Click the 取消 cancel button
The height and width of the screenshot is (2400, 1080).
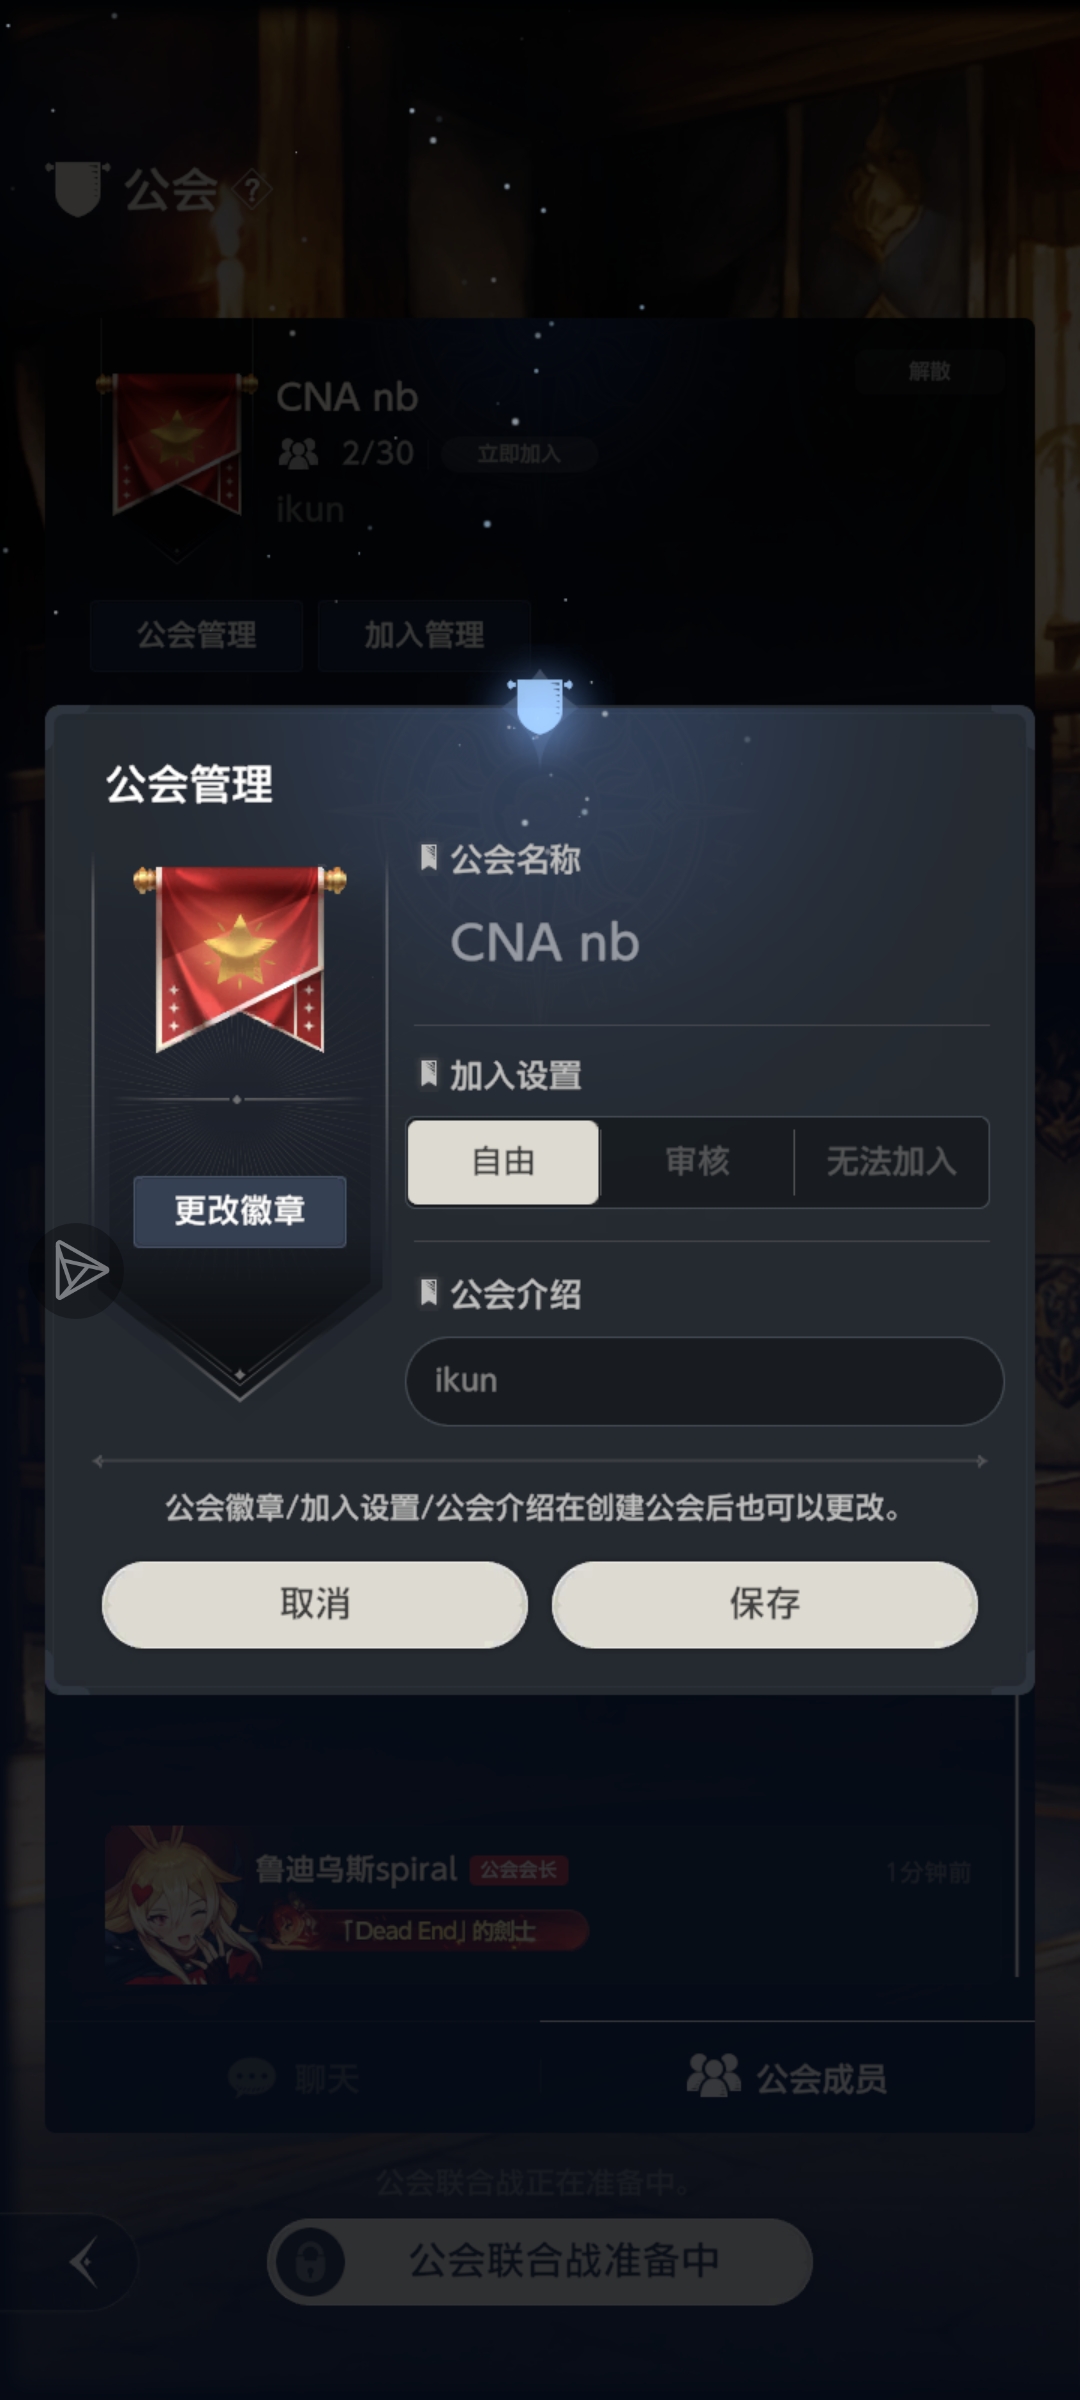click(x=315, y=1604)
